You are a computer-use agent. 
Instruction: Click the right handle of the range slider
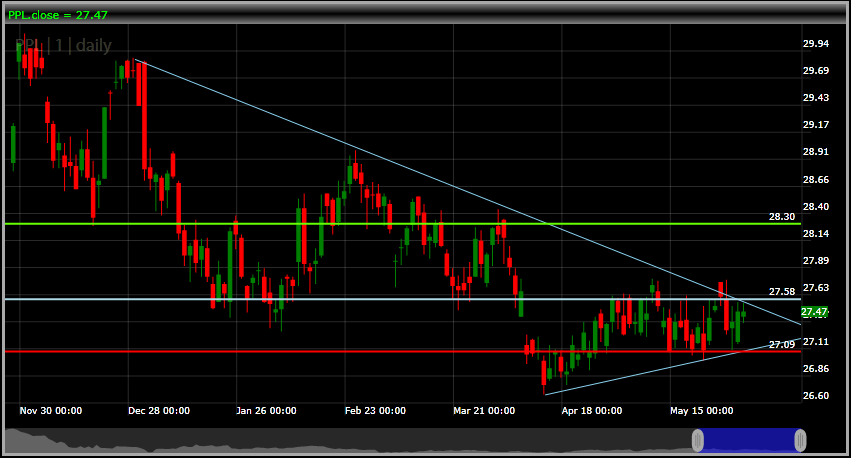[800, 440]
